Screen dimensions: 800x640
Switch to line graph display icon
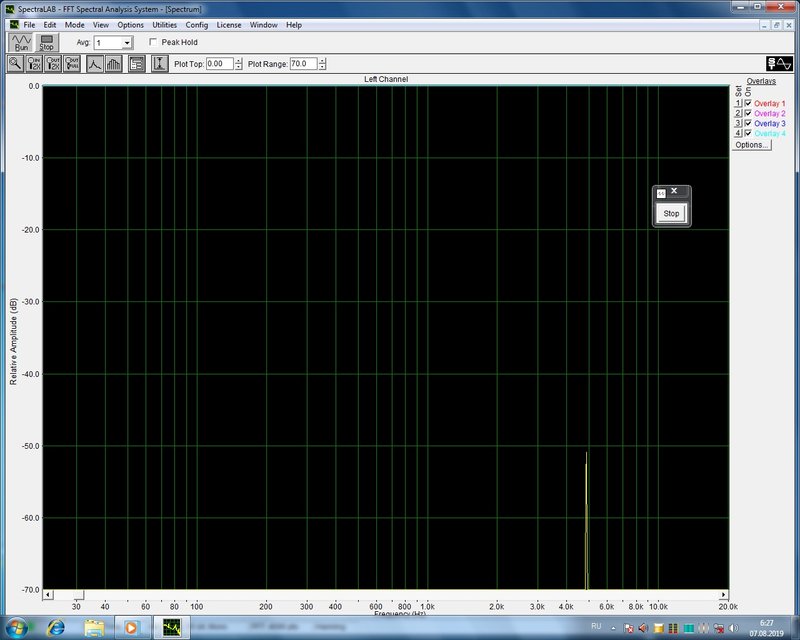(x=95, y=64)
